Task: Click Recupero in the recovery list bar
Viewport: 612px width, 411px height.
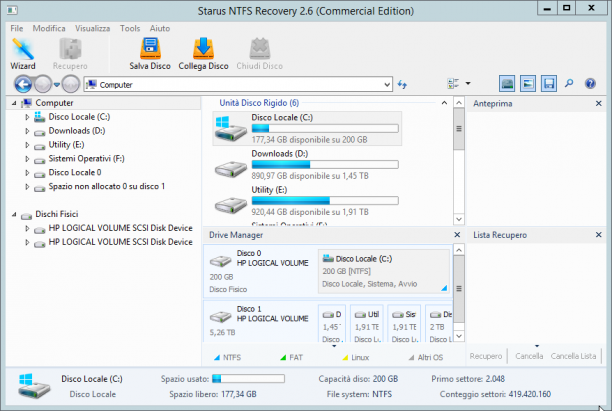Action: click(486, 356)
